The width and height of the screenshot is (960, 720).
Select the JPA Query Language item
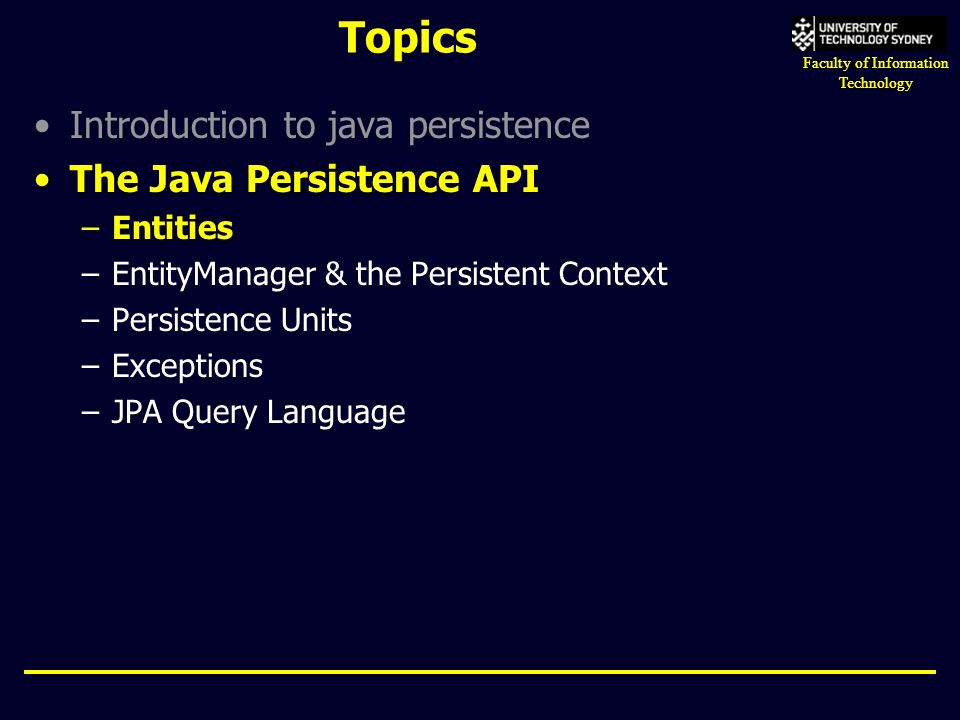pos(258,413)
